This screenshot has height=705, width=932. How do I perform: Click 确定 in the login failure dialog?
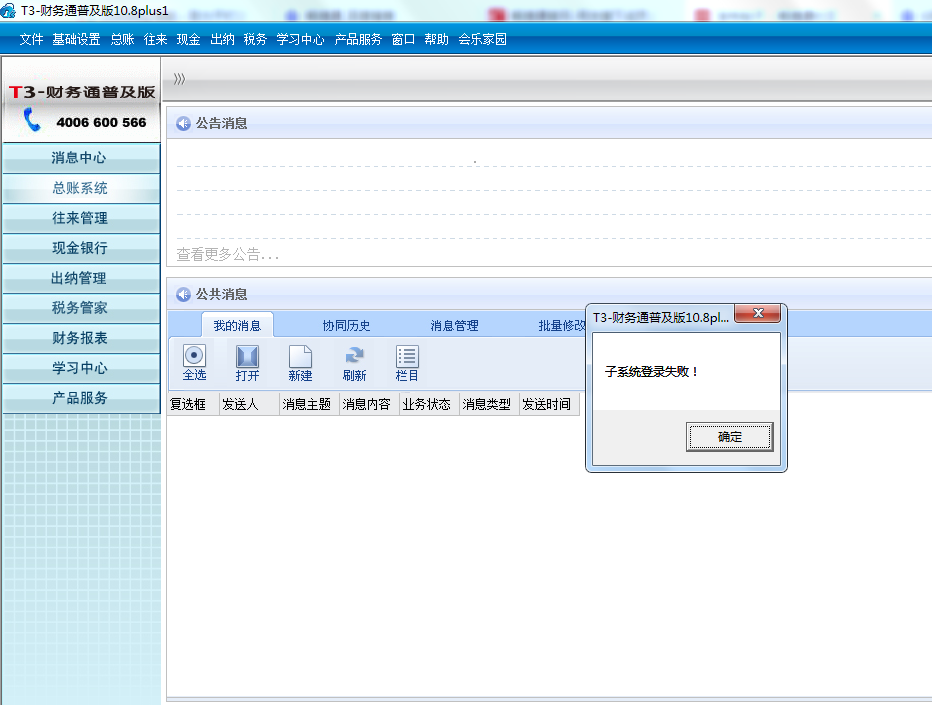[x=729, y=437]
